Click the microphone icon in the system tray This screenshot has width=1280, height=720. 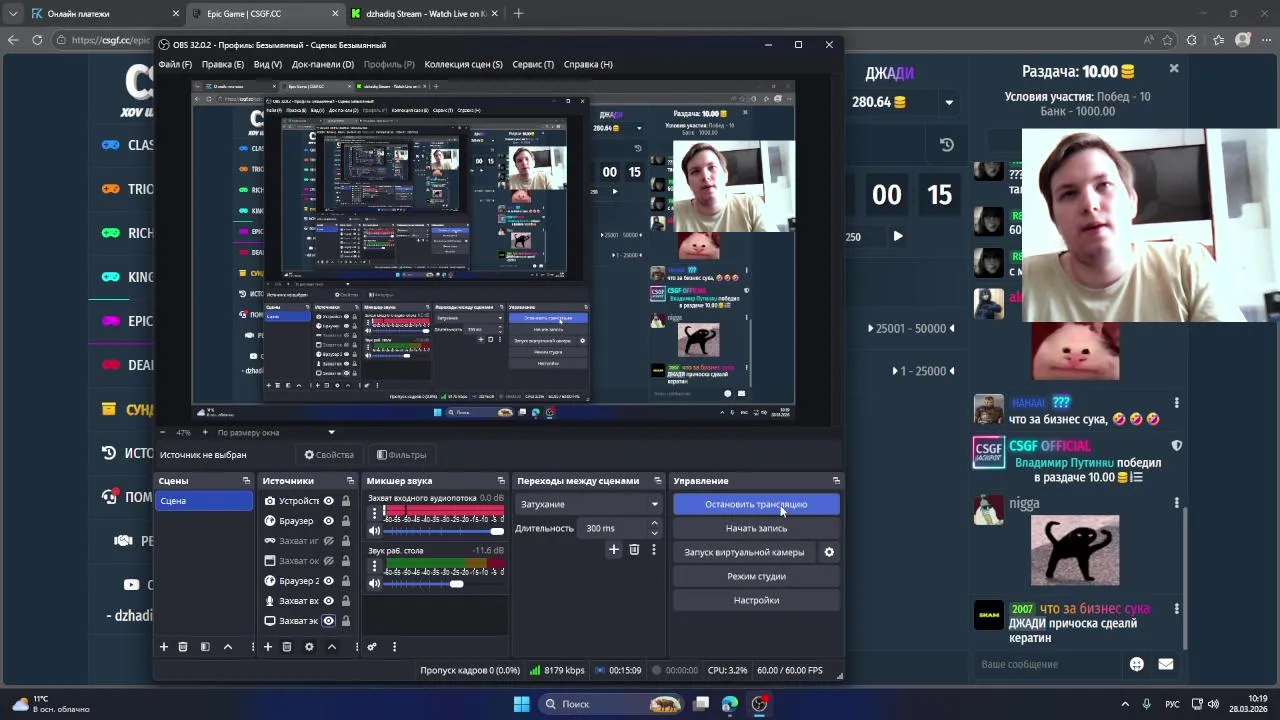click(x=1146, y=704)
